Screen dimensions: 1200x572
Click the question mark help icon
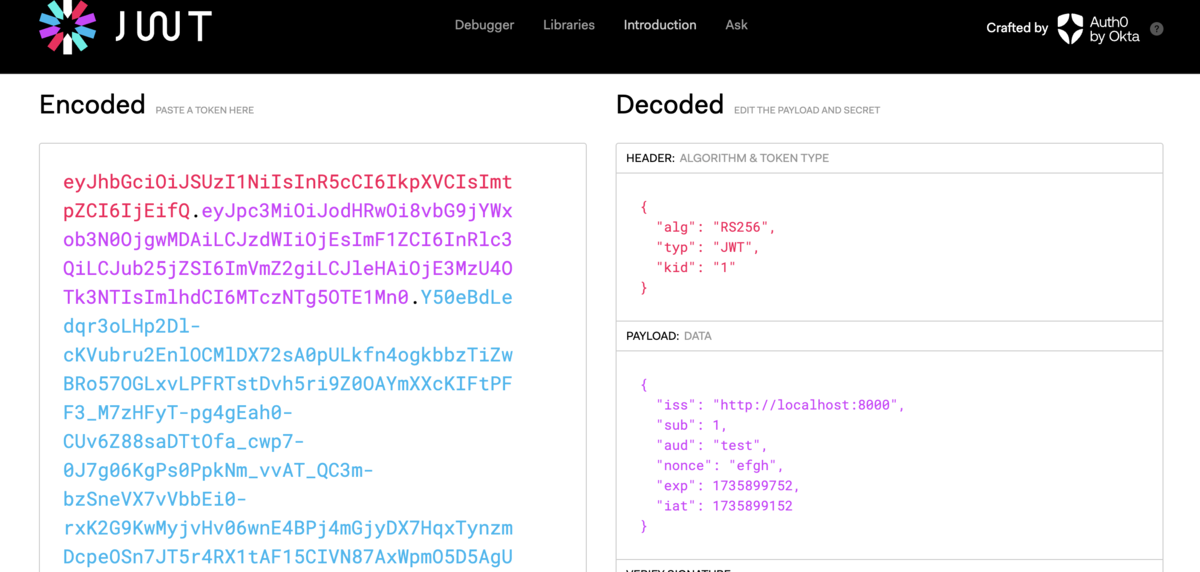tap(1157, 29)
